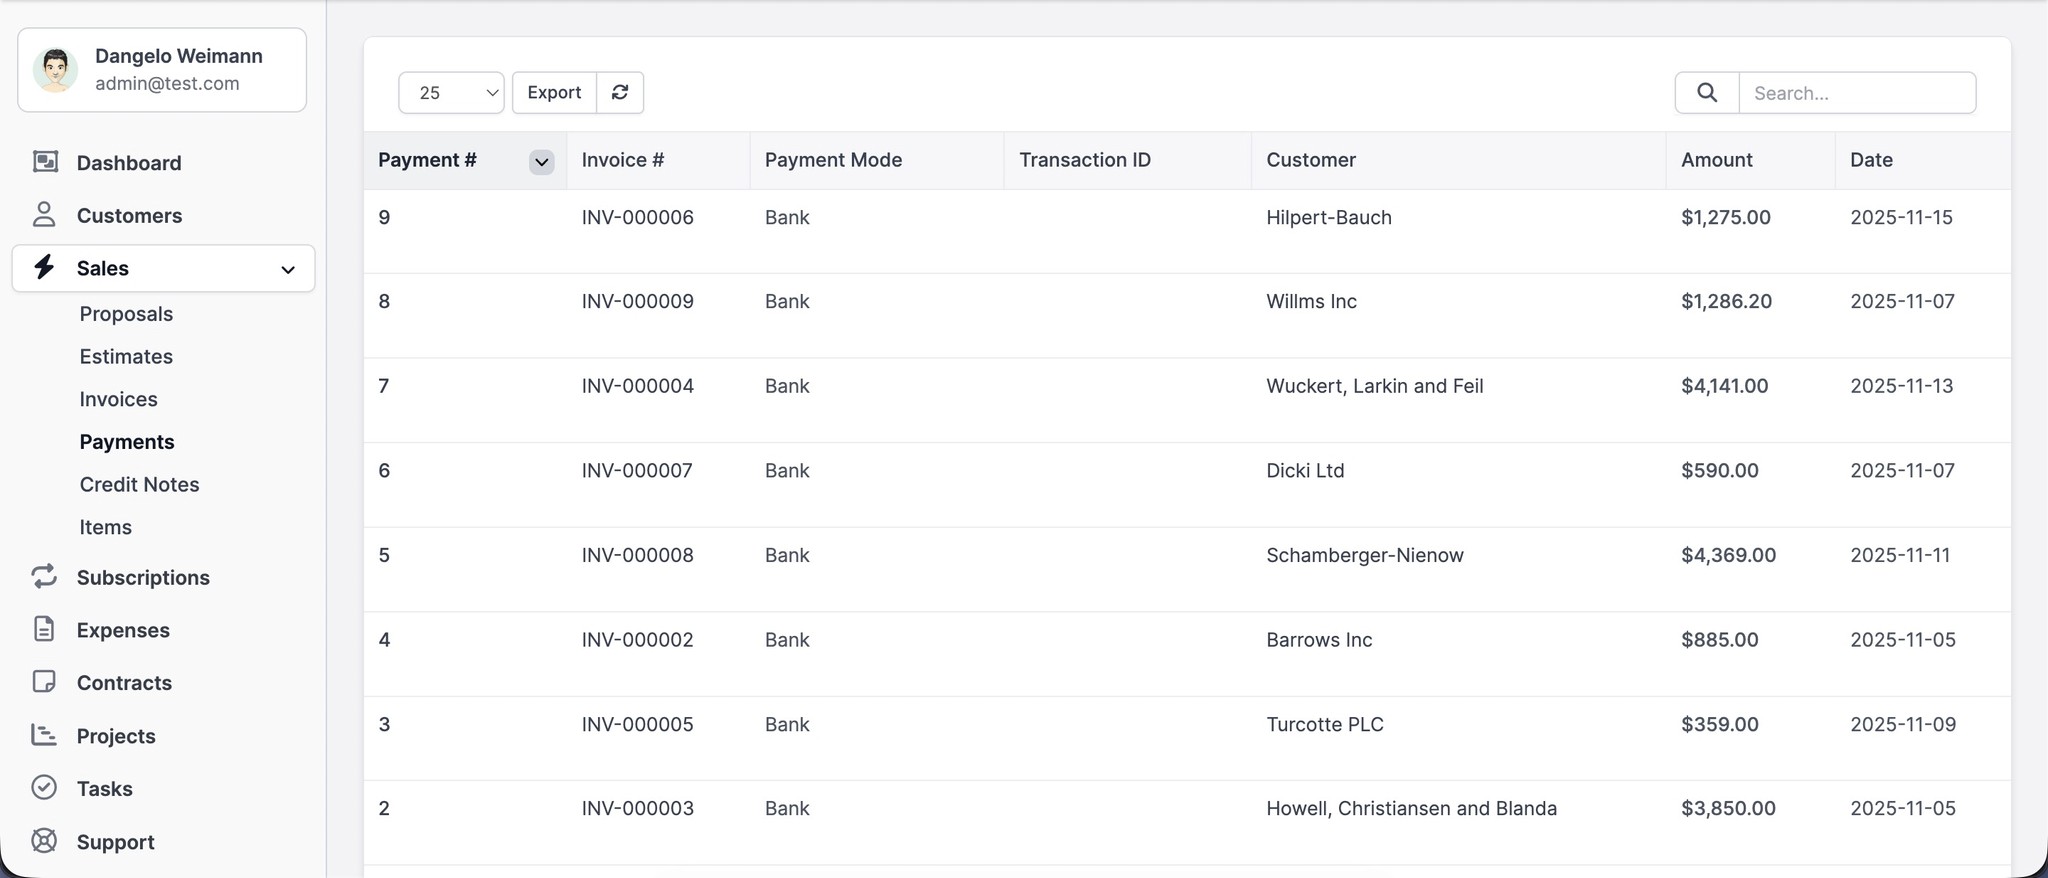Click customer Wuckert, Larkin and Feil
The height and width of the screenshot is (878, 2048).
point(1375,386)
